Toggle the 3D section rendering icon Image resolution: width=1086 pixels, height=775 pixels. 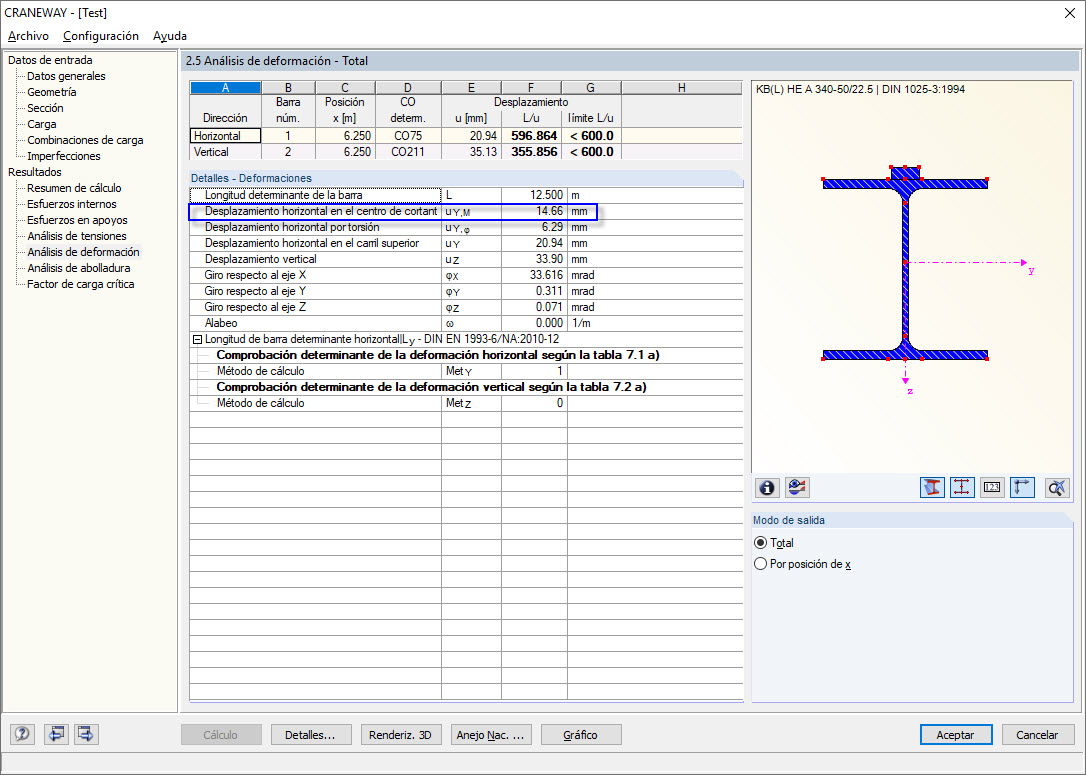pyautogui.click(x=932, y=488)
